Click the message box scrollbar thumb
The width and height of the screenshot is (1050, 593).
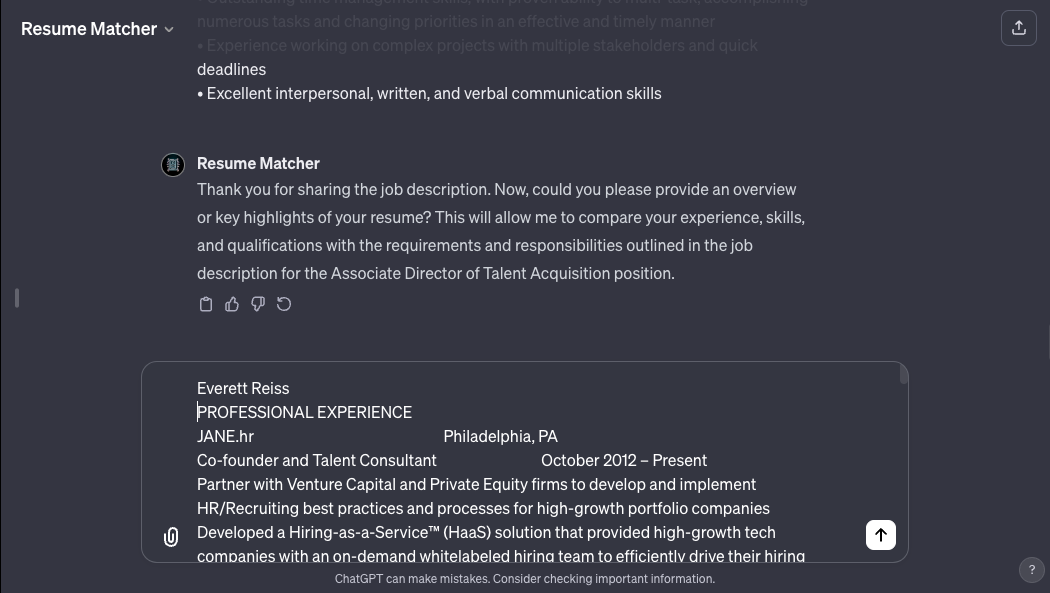pos(903,376)
